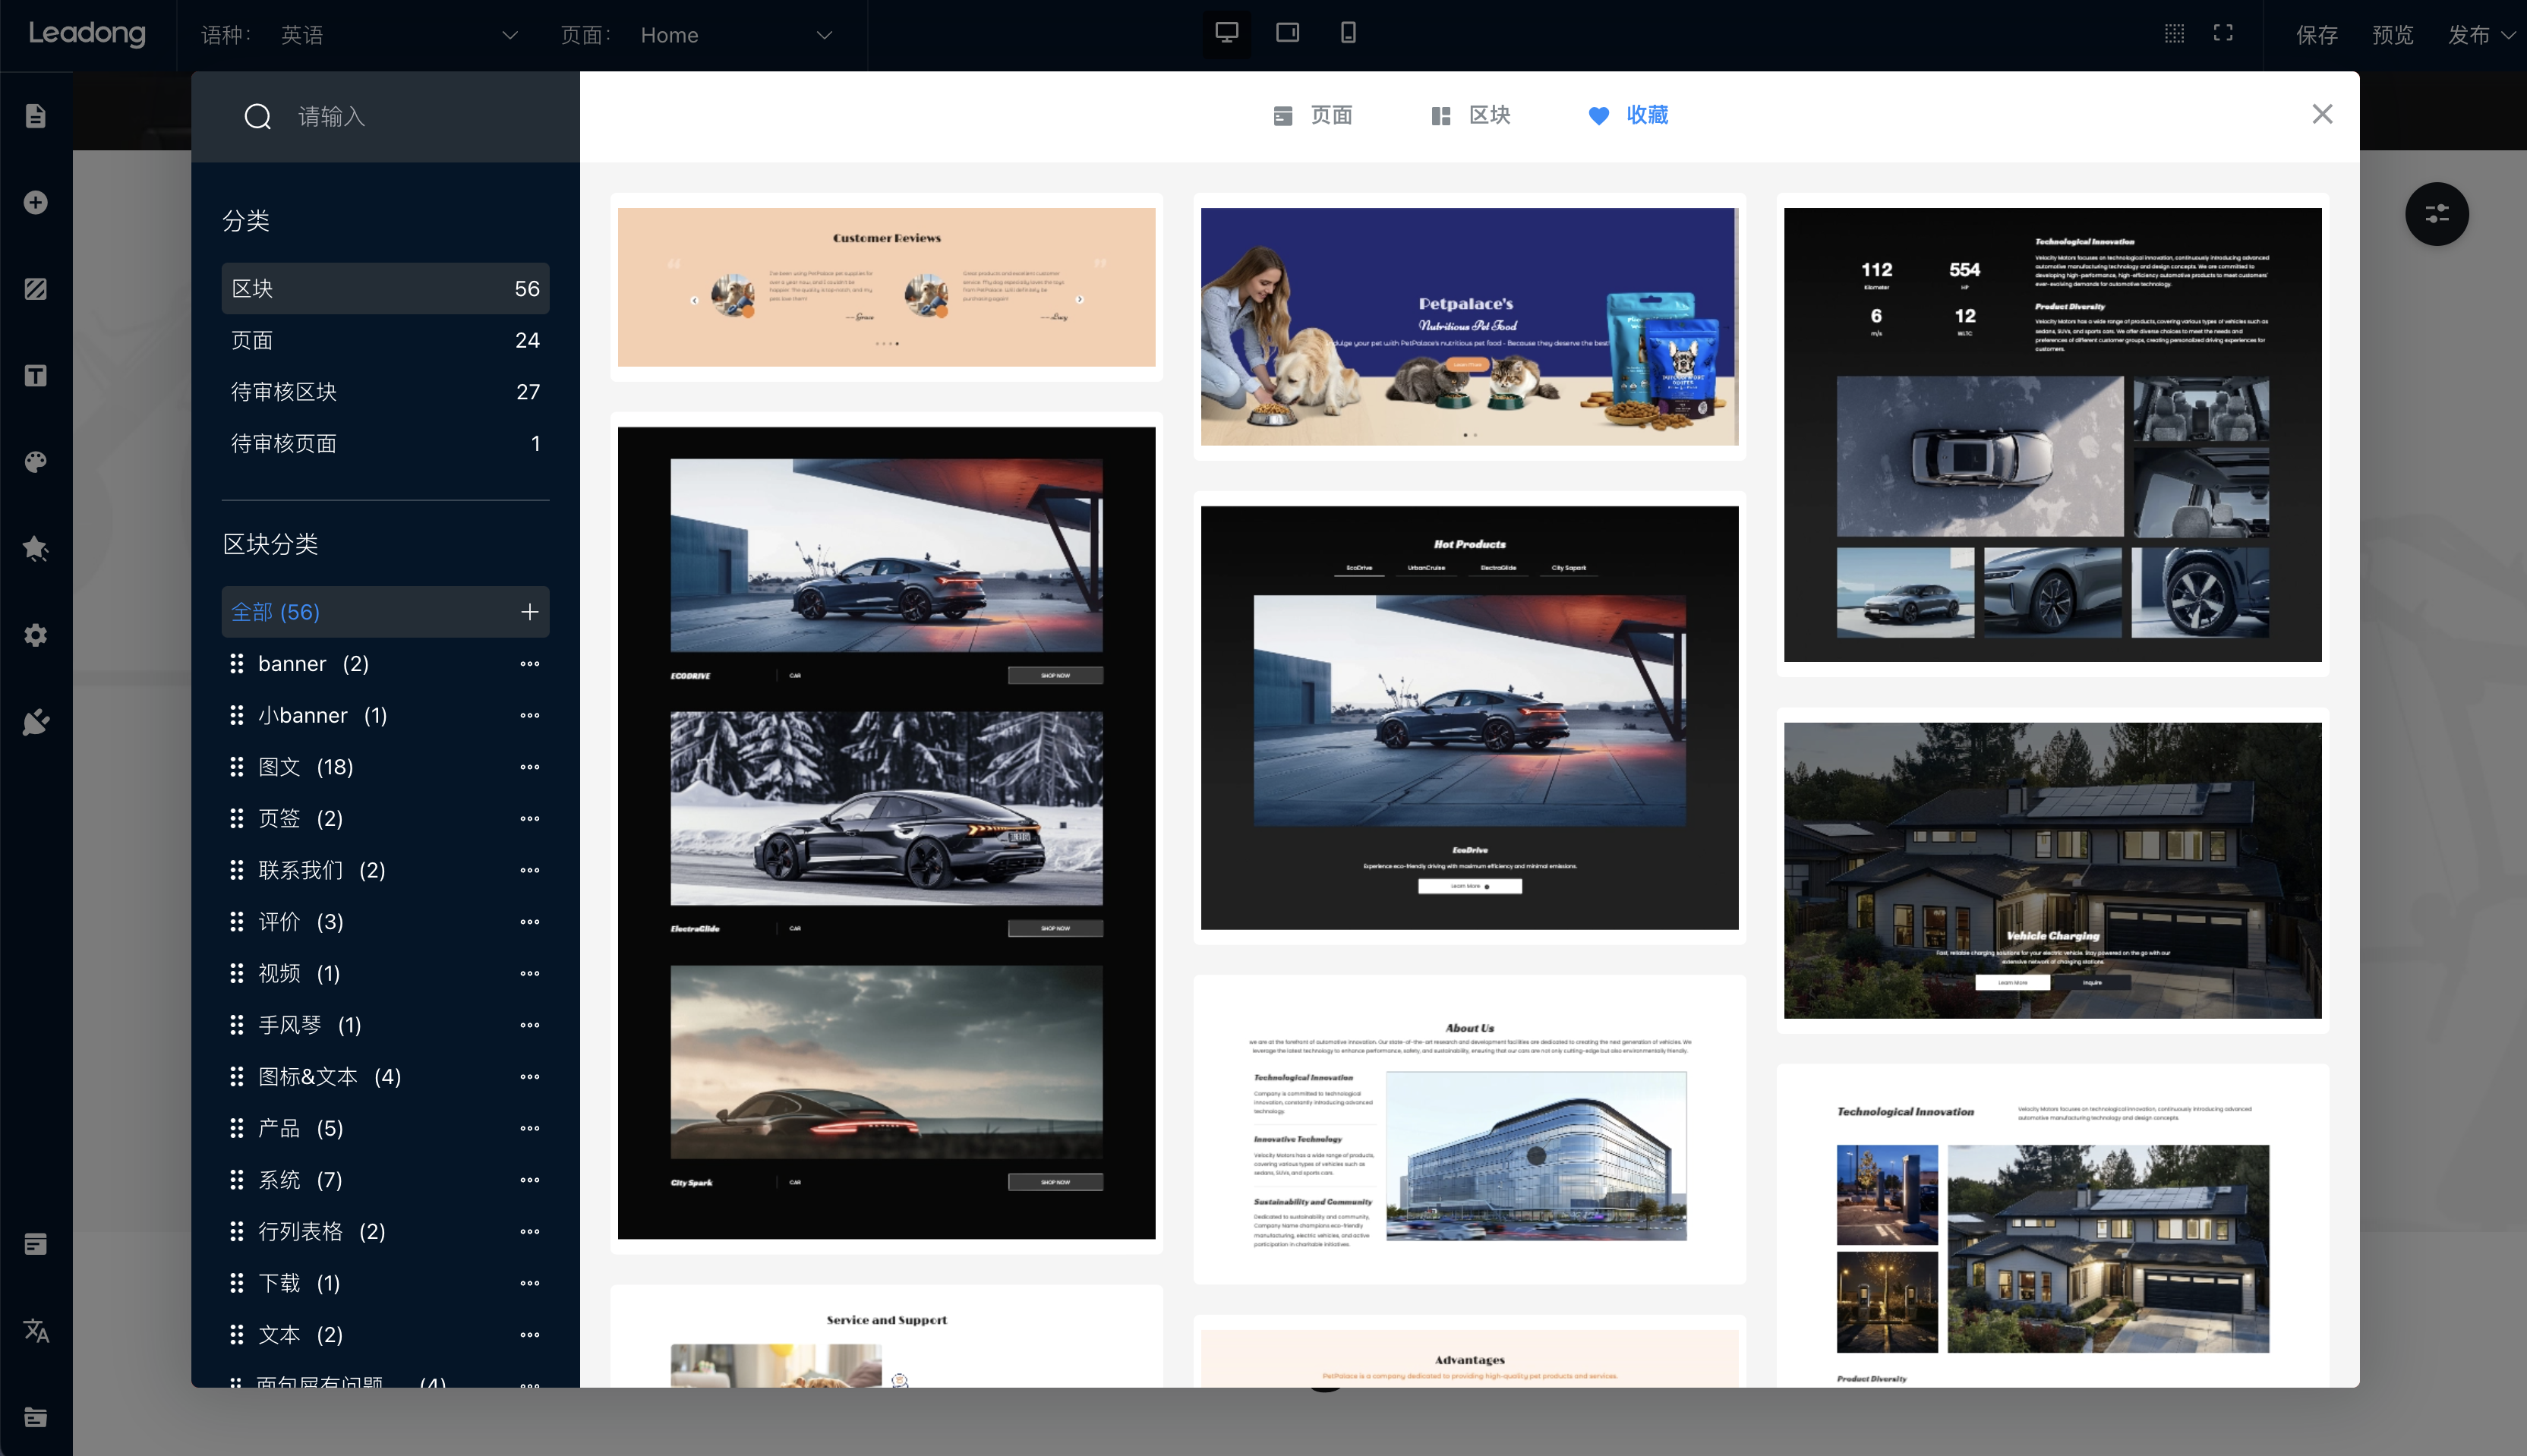Select desktop monitor preview icon

tap(1227, 33)
